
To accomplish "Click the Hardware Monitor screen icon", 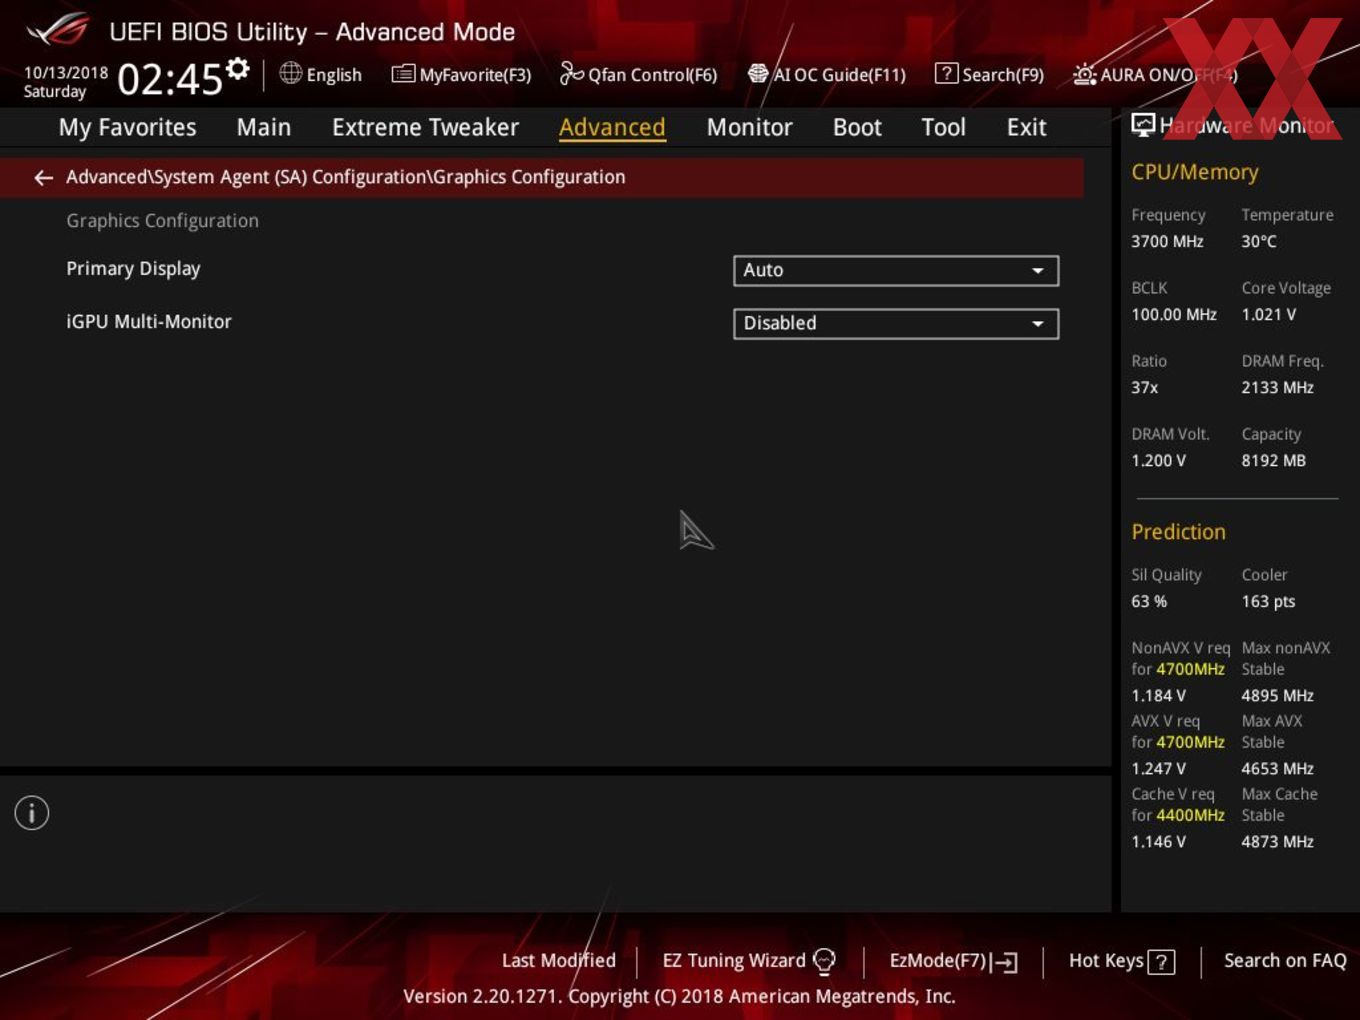I will tap(1142, 125).
